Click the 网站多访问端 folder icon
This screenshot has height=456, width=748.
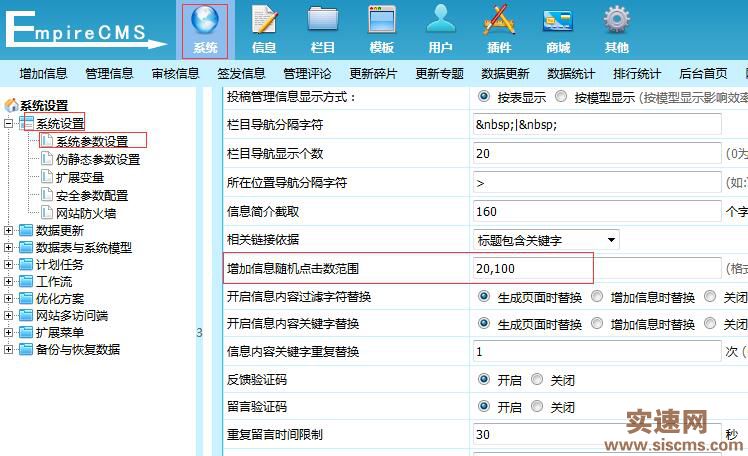pyautogui.click(x=26, y=315)
